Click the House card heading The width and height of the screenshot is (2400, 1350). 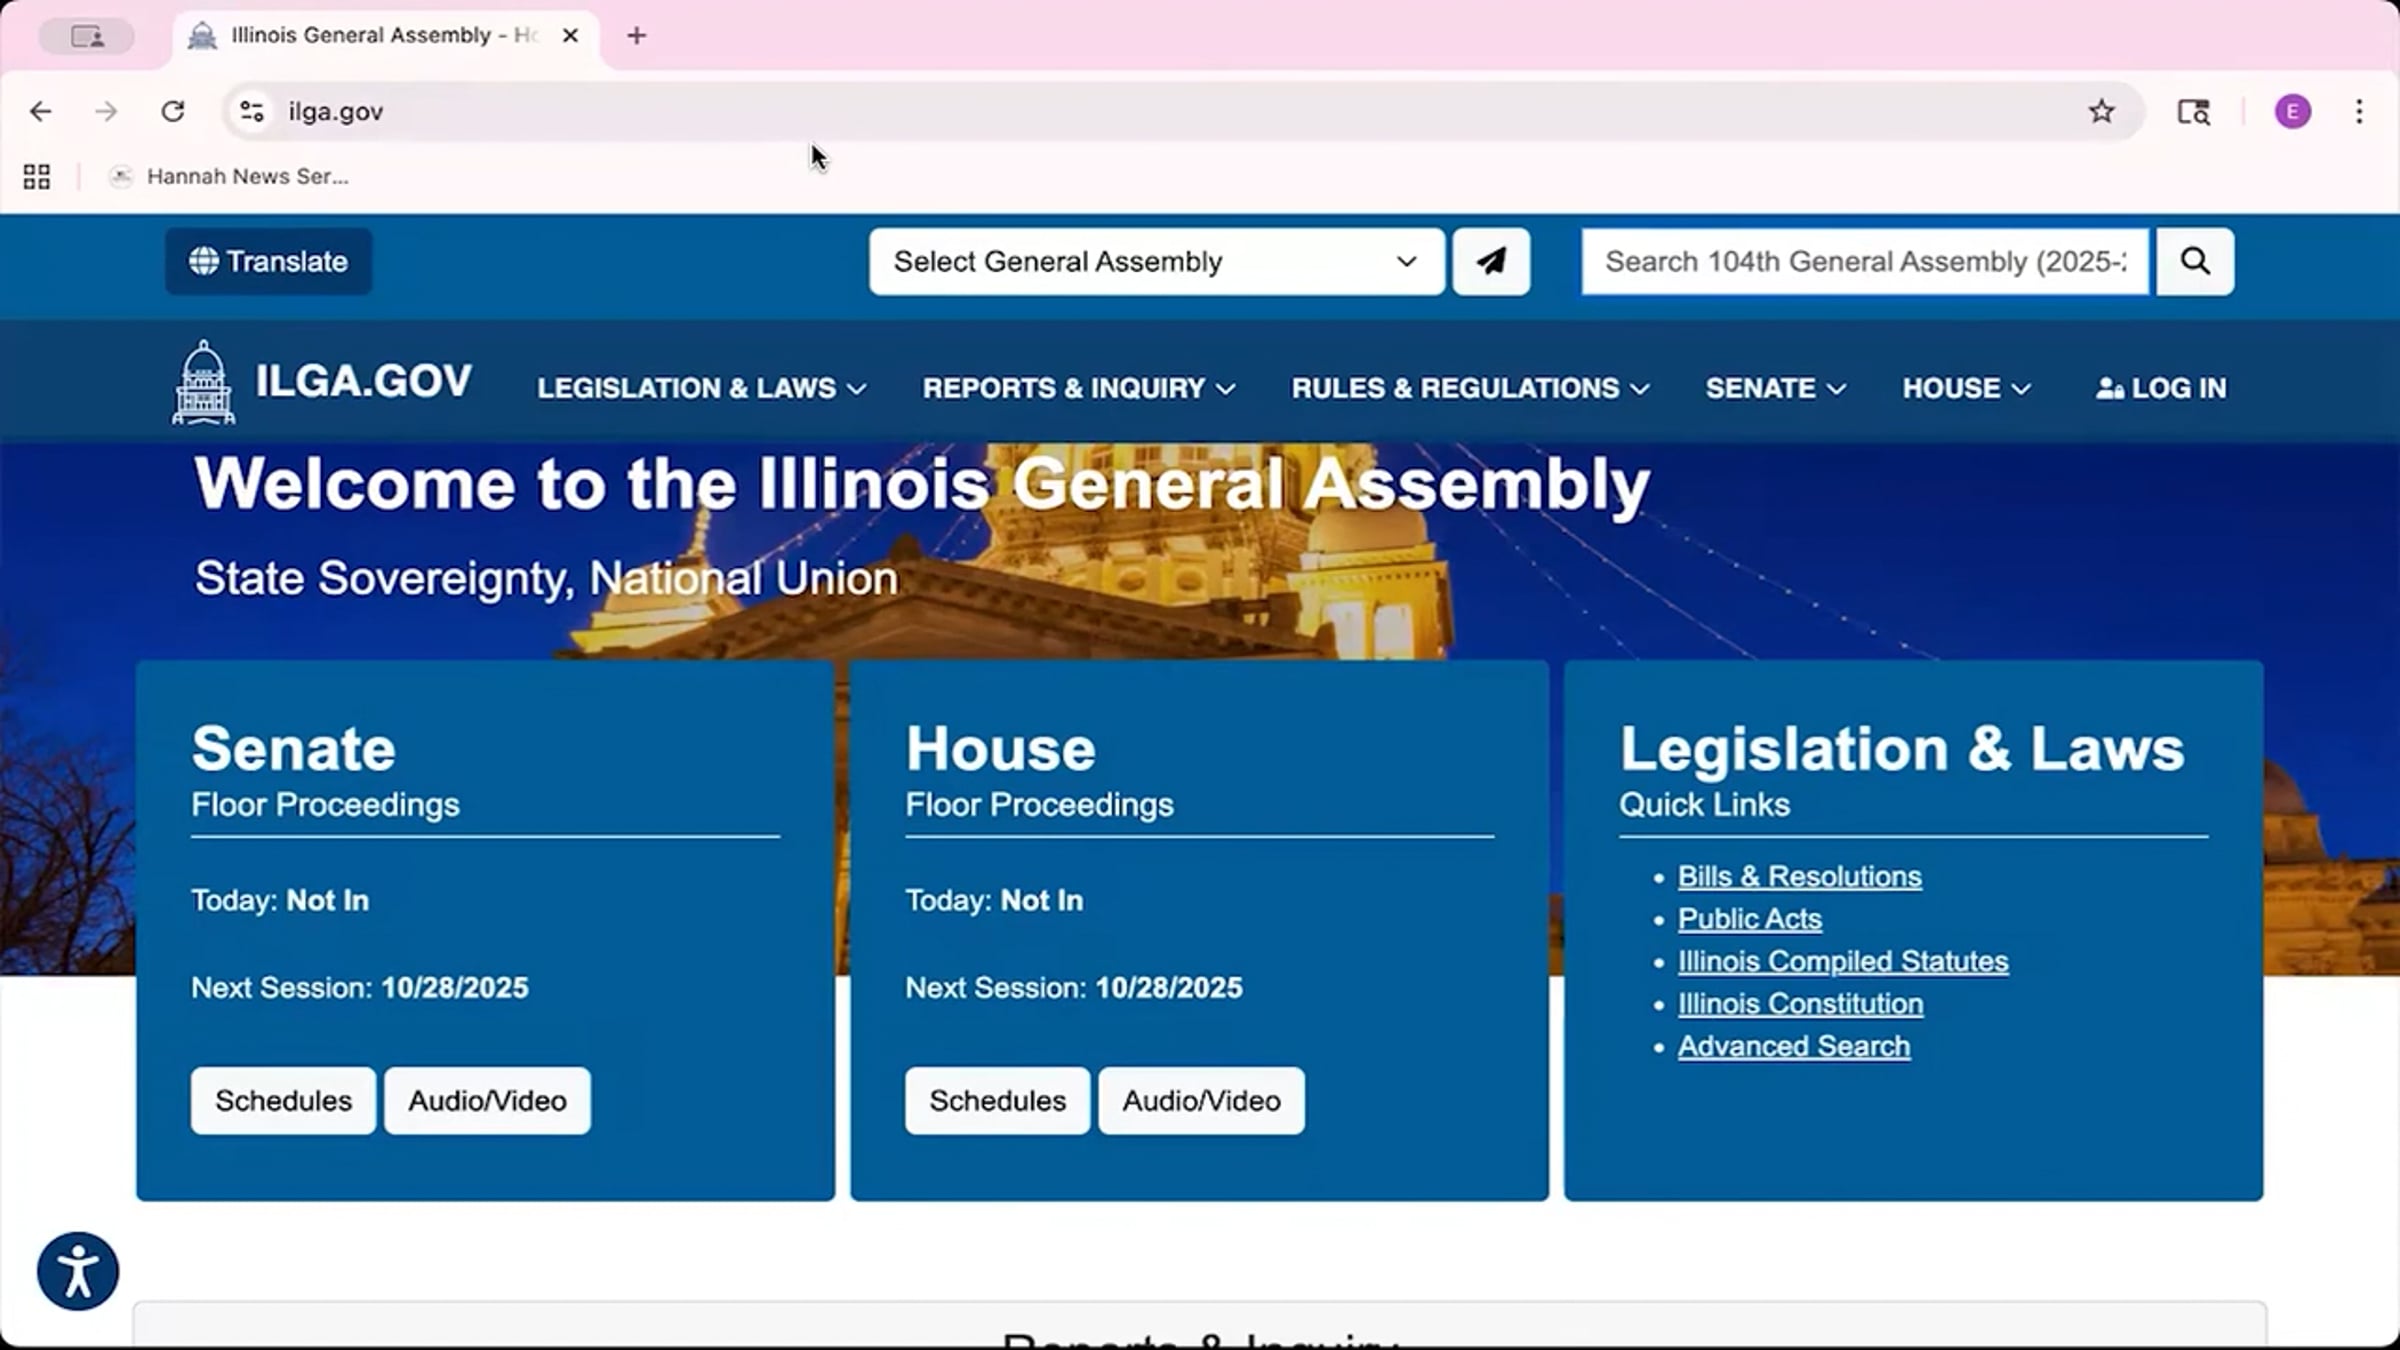[1000, 748]
